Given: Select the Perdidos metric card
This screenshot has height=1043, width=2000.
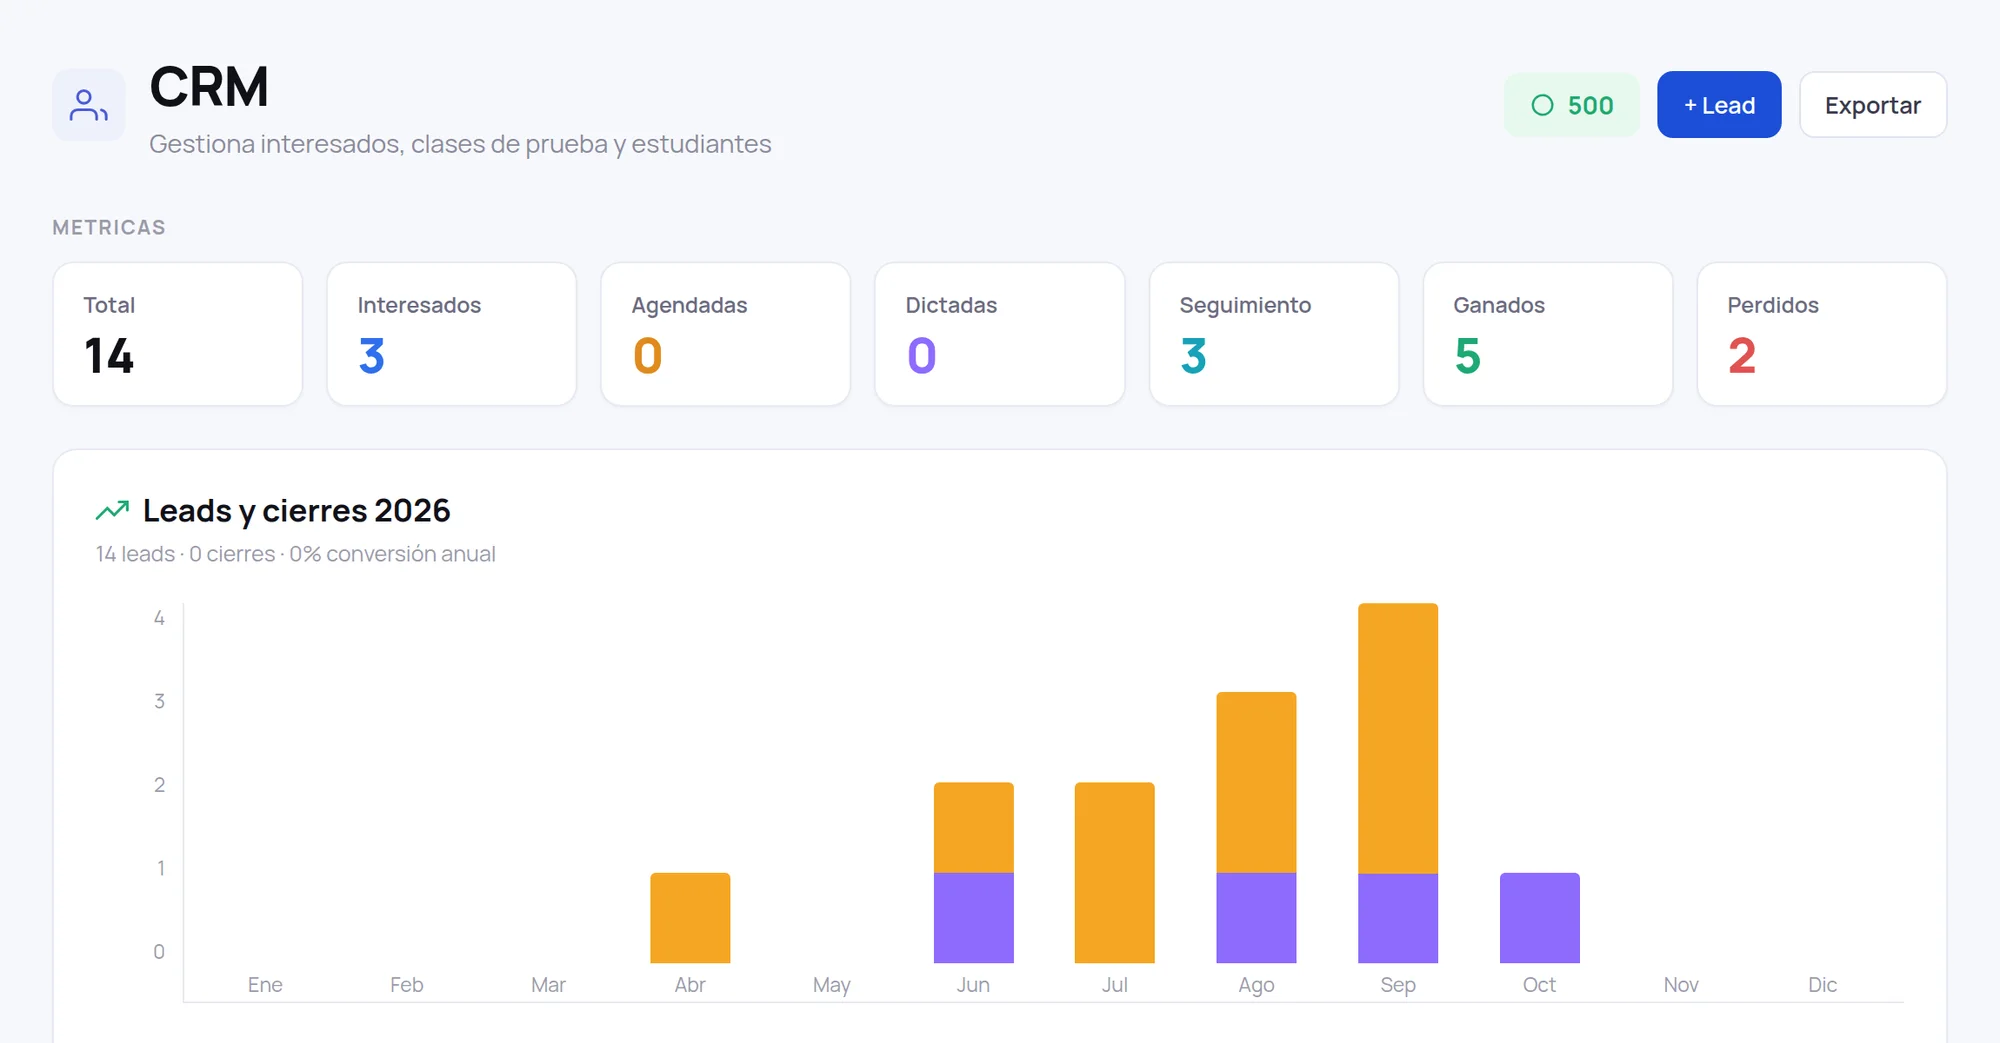Looking at the screenshot, I should [1822, 334].
